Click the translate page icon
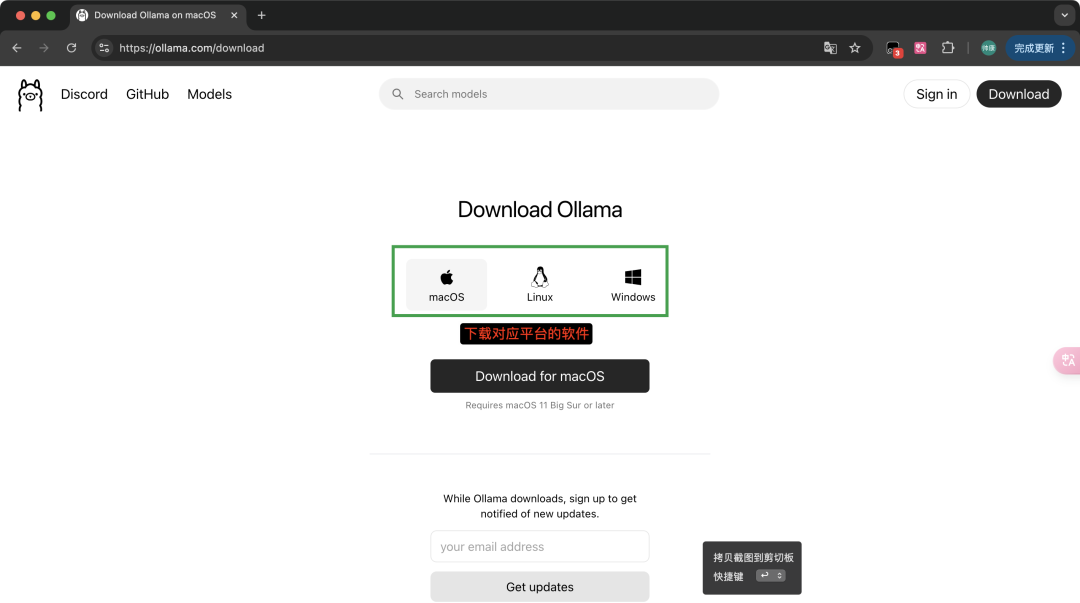Image resolution: width=1080 pixels, height=603 pixels. pyautogui.click(x=830, y=48)
